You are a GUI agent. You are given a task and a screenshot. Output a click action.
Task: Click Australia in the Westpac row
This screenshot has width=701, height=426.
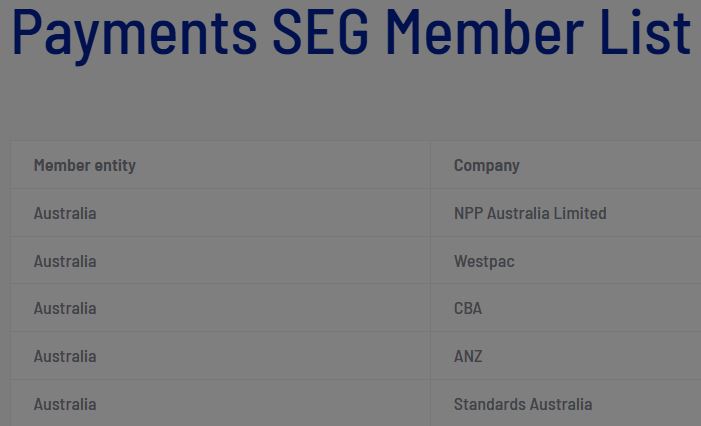click(65, 261)
